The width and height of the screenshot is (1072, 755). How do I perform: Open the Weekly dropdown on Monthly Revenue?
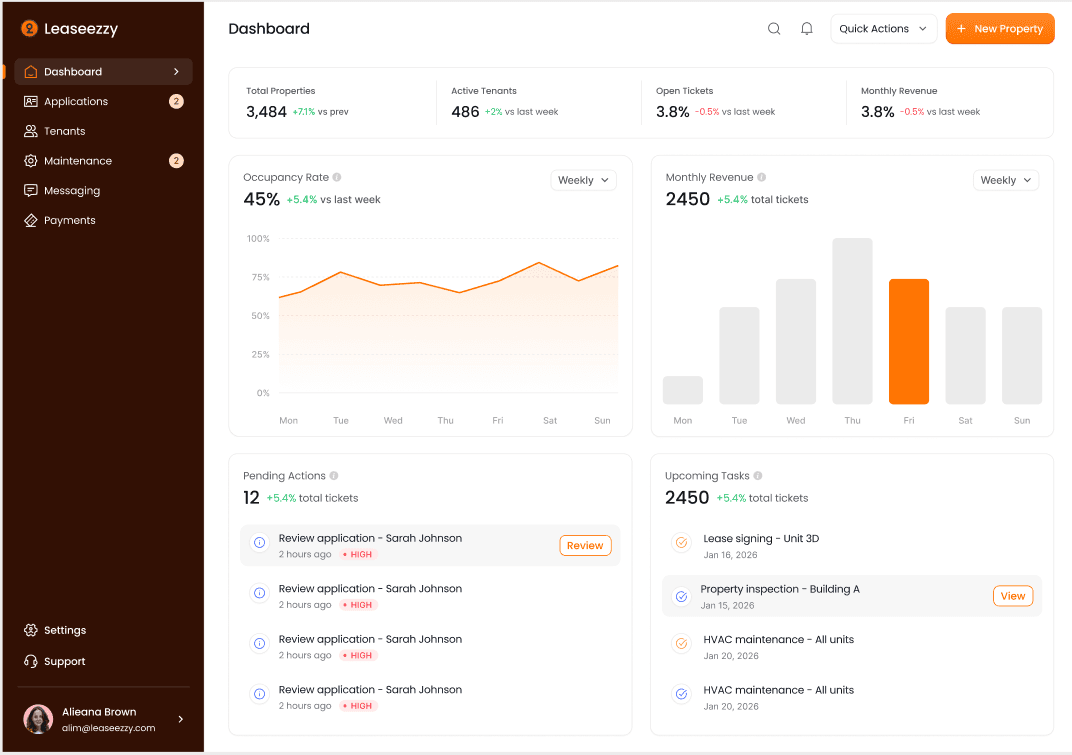pyautogui.click(x=1006, y=180)
